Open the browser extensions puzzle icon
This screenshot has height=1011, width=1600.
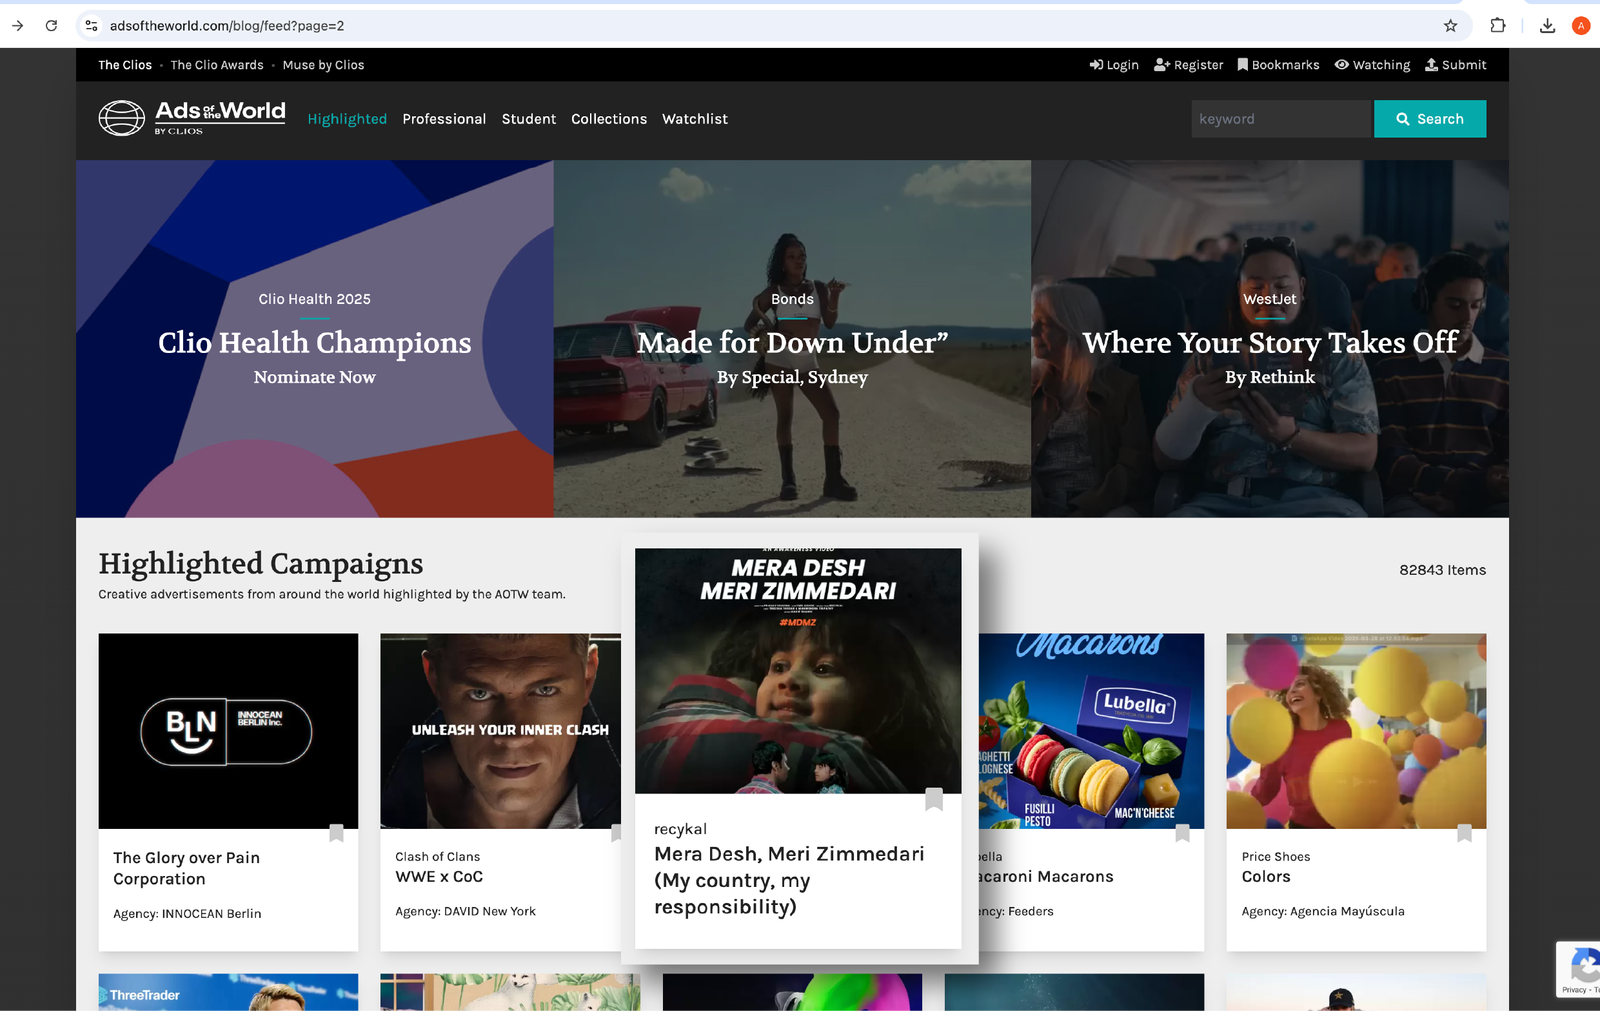point(1497,26)
